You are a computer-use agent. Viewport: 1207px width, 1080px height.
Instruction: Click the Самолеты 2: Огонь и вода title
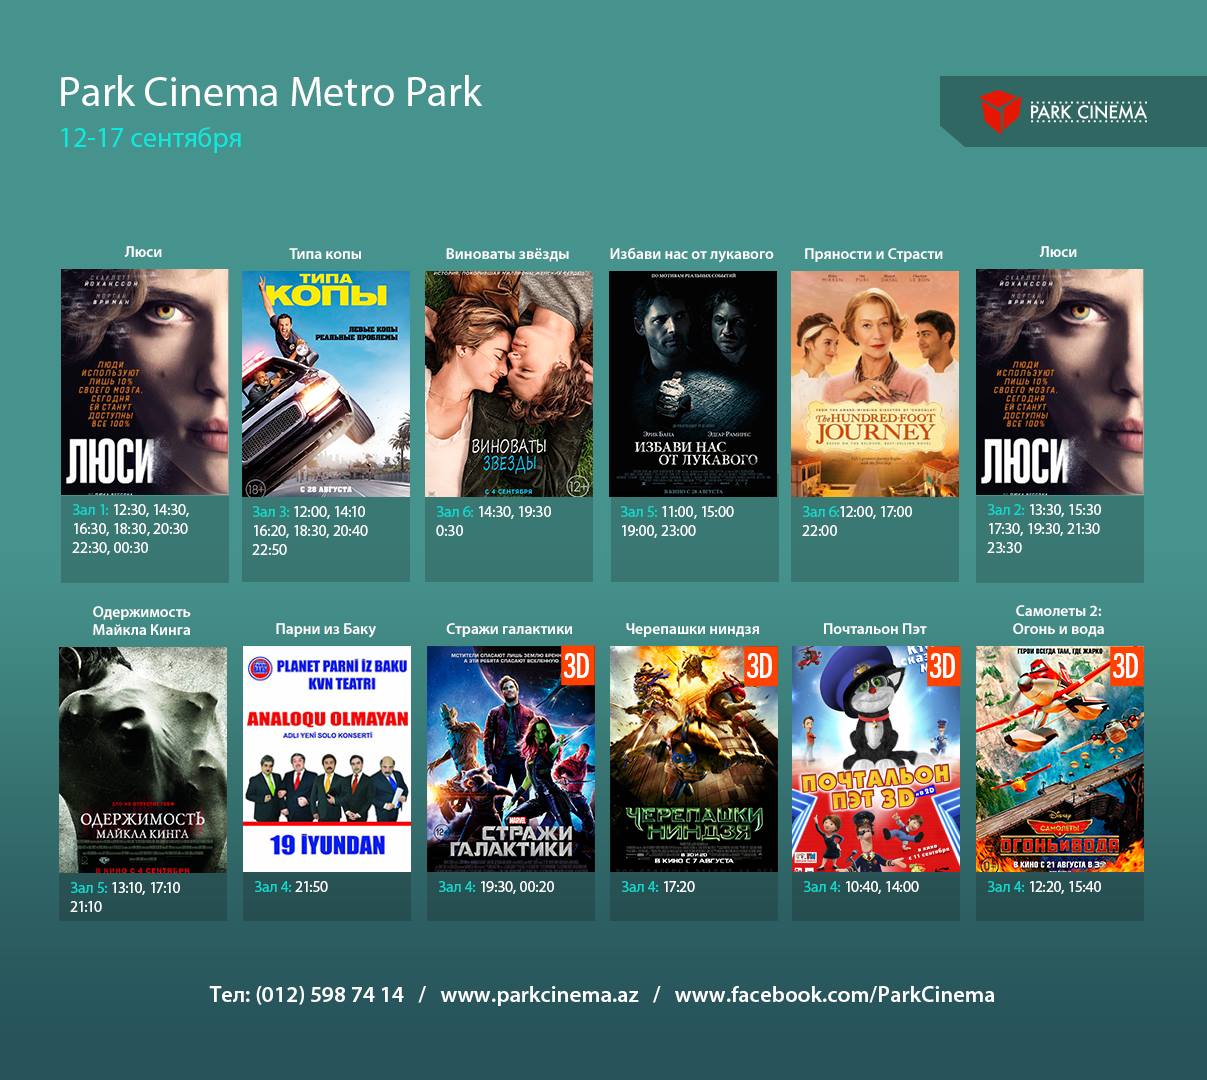pyautogui.click(x=1058, y=620)
